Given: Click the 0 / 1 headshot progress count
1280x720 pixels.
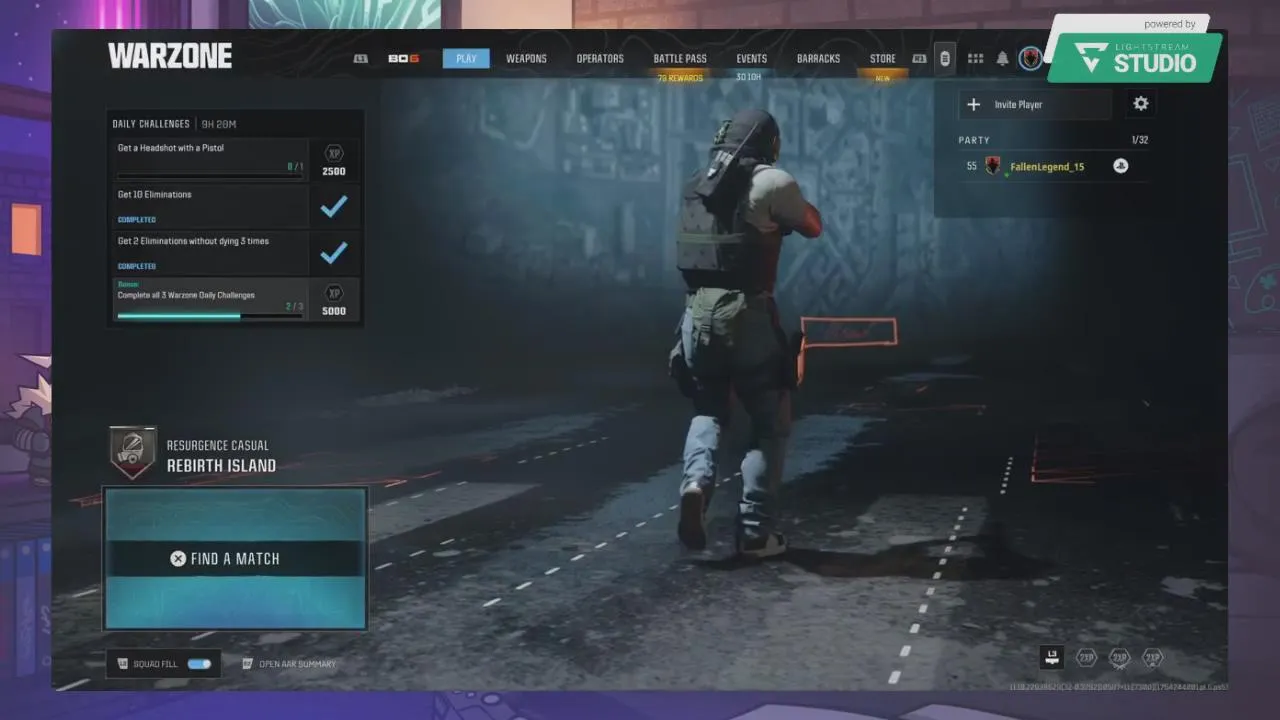Looking at the screenshot, I should click(x=295, y=167).
